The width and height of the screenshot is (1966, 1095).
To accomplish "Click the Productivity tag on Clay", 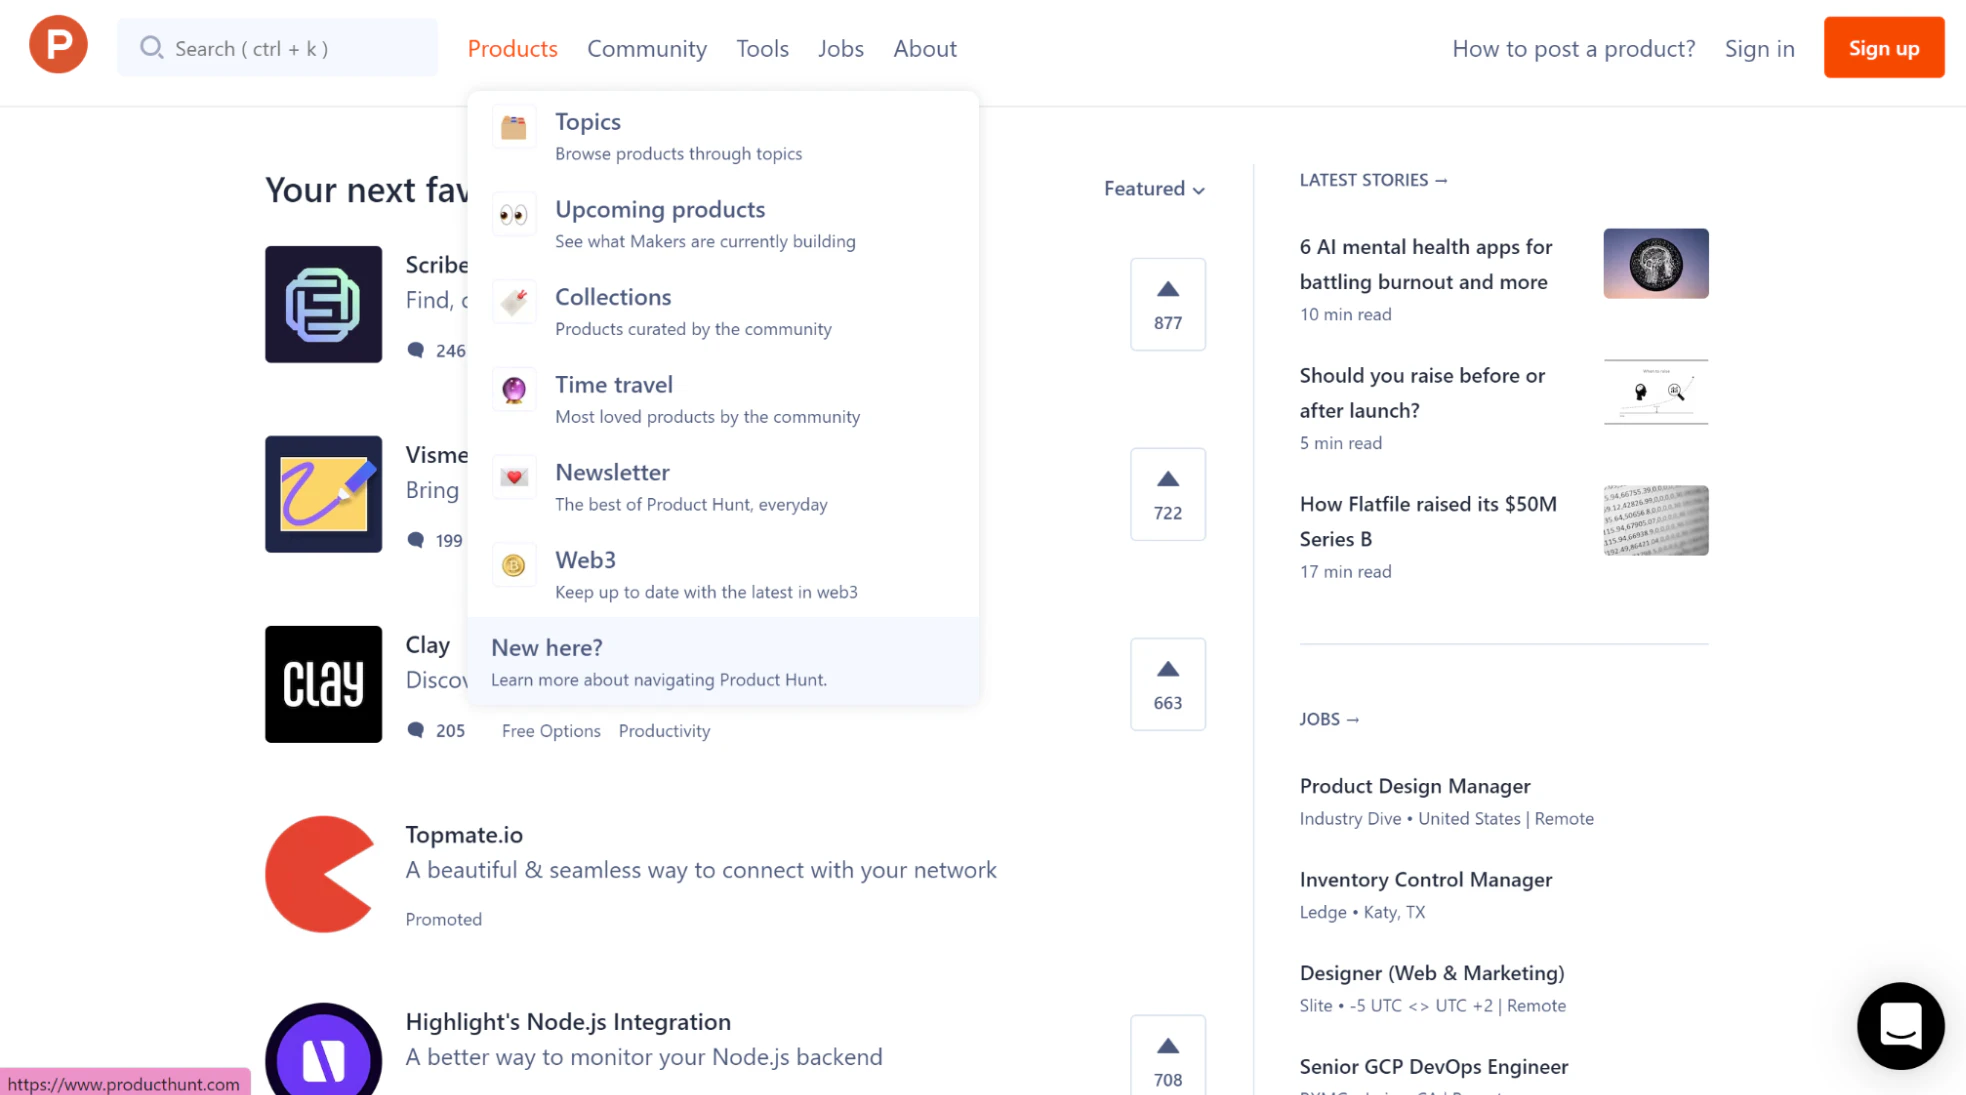I will [664, 731].
